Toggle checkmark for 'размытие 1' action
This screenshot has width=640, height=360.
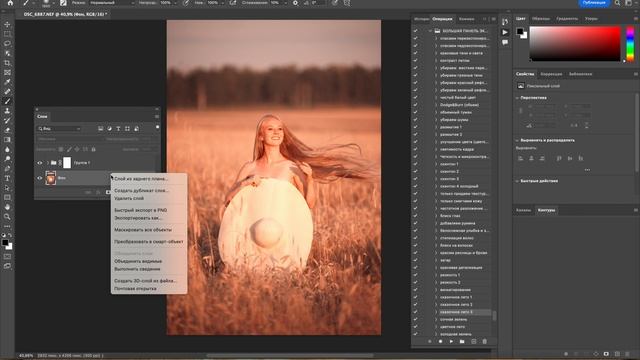tap(416, 127)
